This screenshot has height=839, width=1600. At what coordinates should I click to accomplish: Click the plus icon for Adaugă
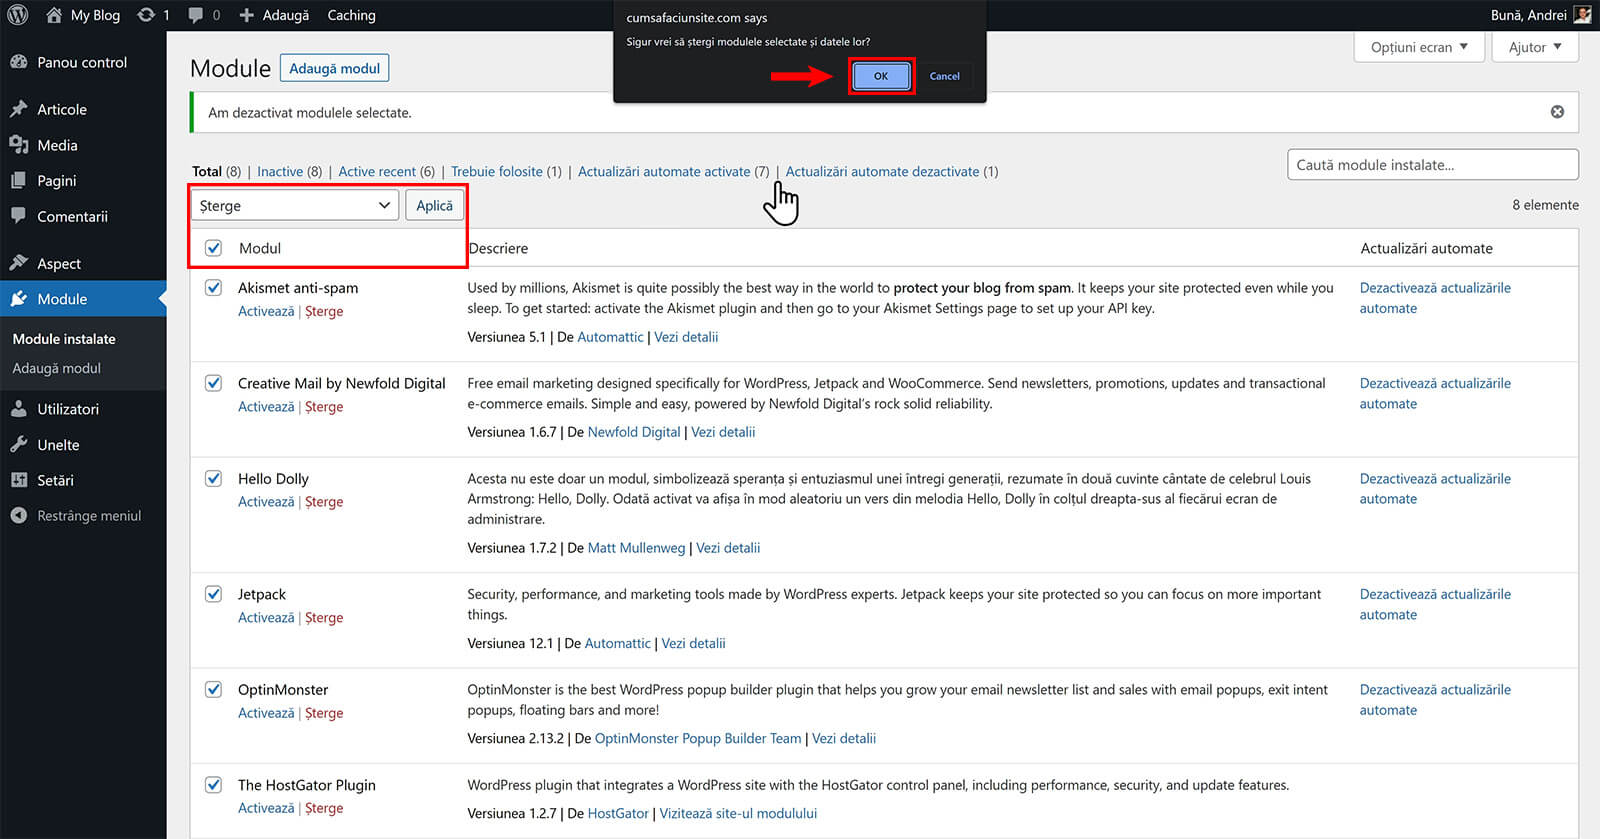(247, 15)
